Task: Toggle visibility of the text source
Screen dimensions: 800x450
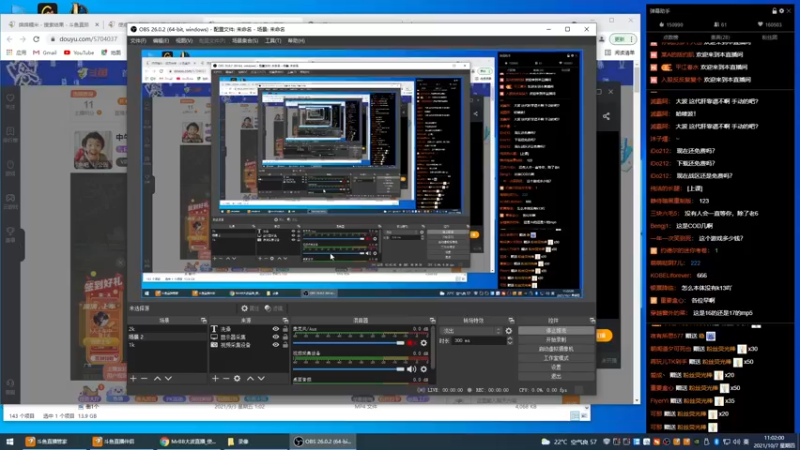Action: (276, 329)
